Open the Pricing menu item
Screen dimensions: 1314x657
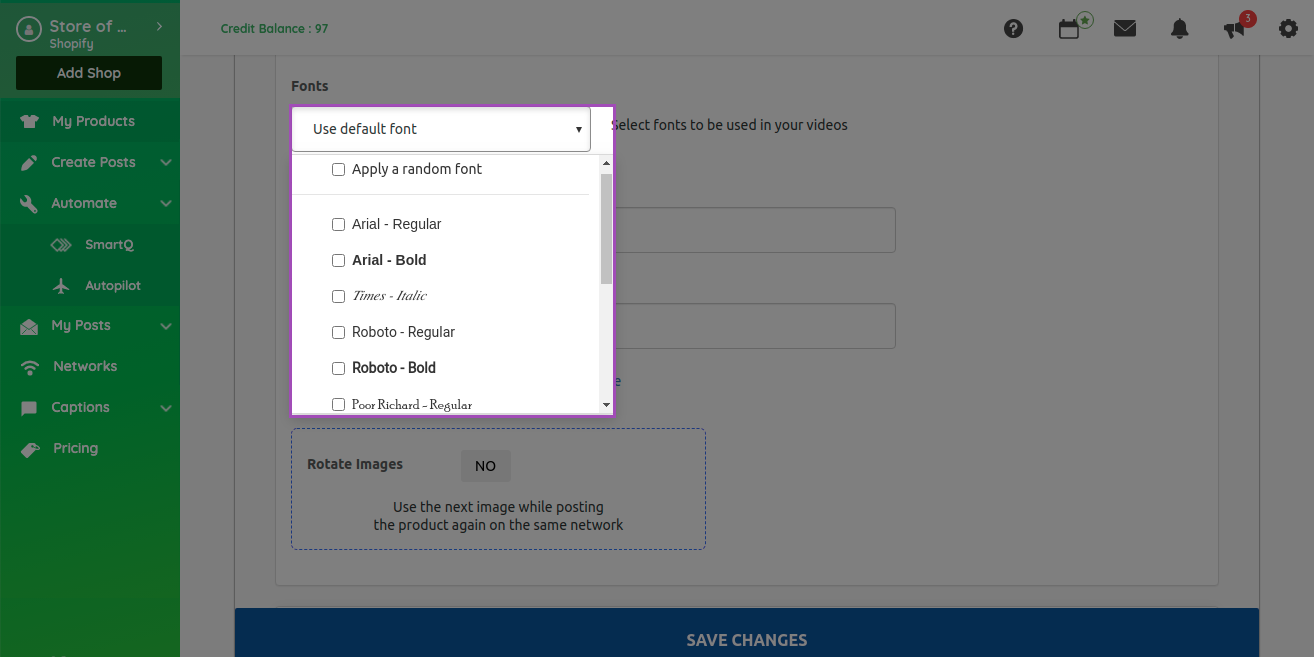tap(76, 448)
